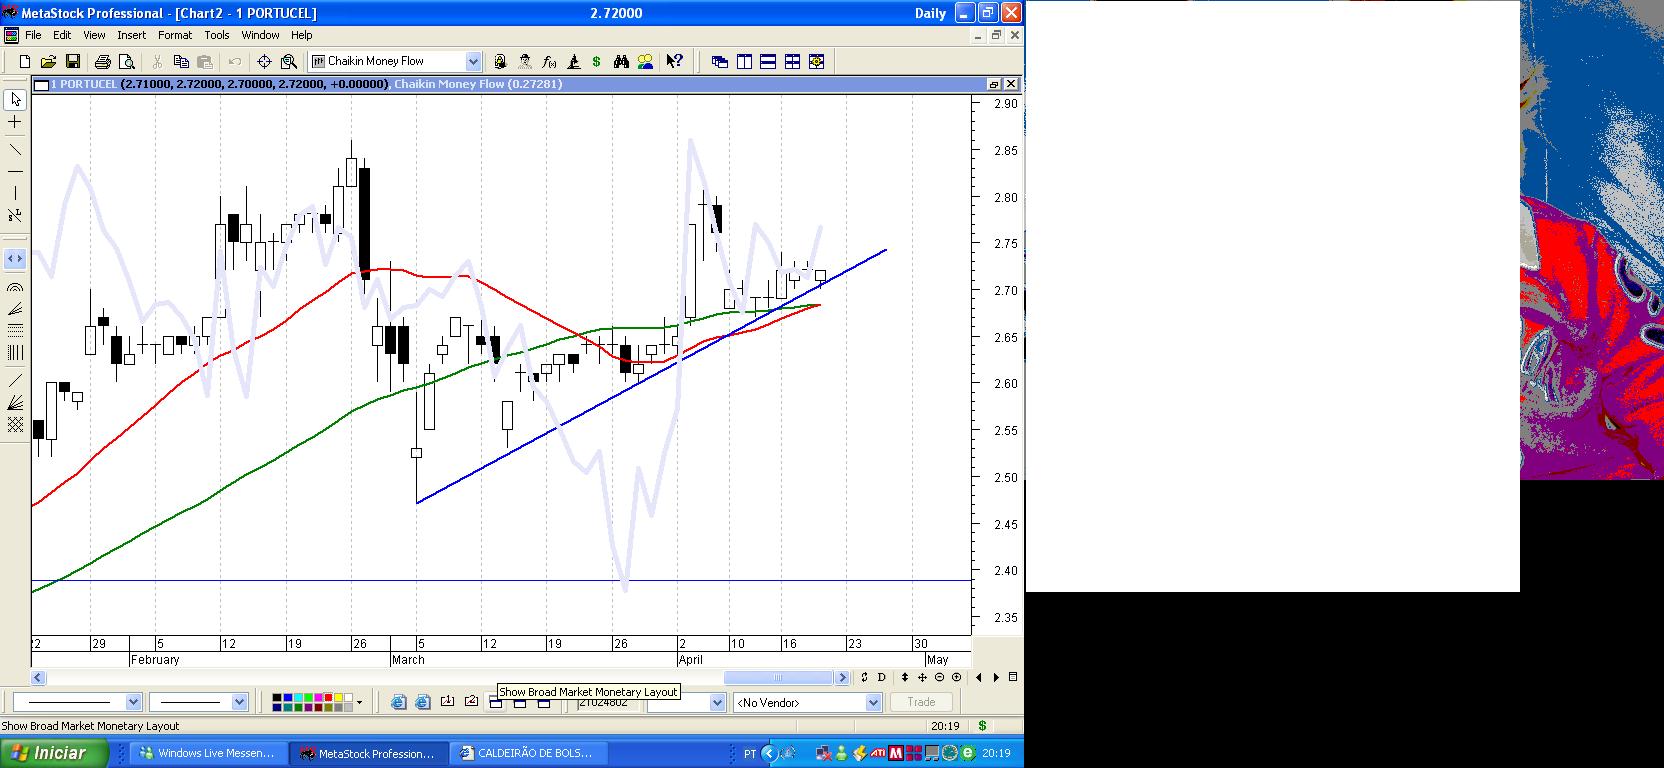Click the zoom-in magnifier on chart scrollbar
This screenshot has height=768, width=1664.
point(956,677)
